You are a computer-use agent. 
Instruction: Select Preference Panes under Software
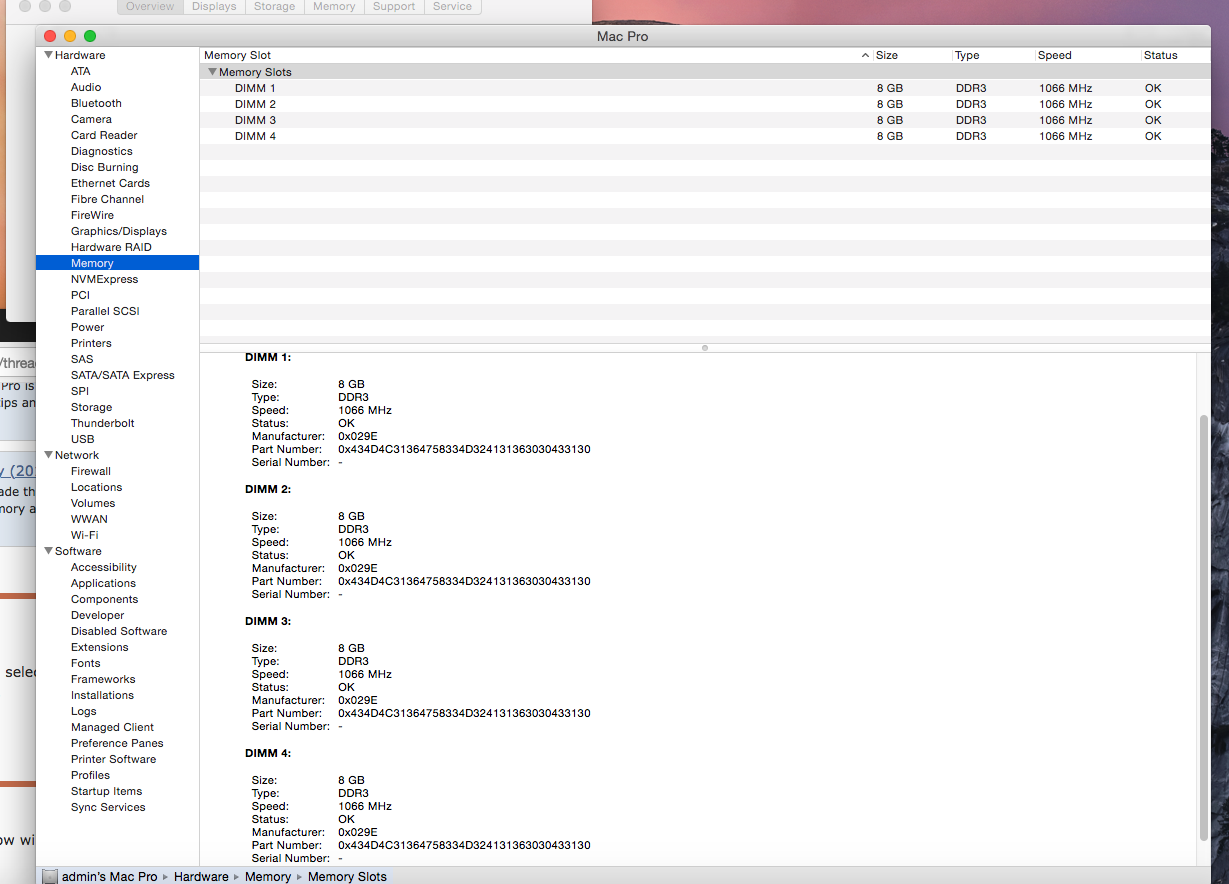click(117, 743)
